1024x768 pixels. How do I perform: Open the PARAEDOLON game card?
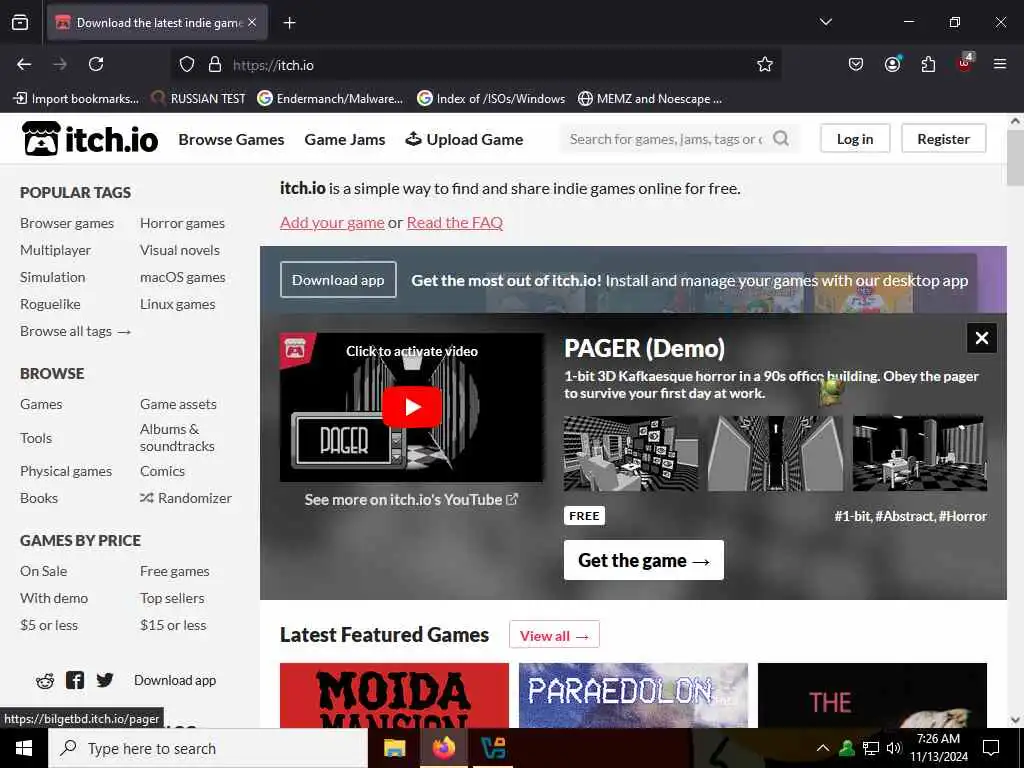click(633, 696)
